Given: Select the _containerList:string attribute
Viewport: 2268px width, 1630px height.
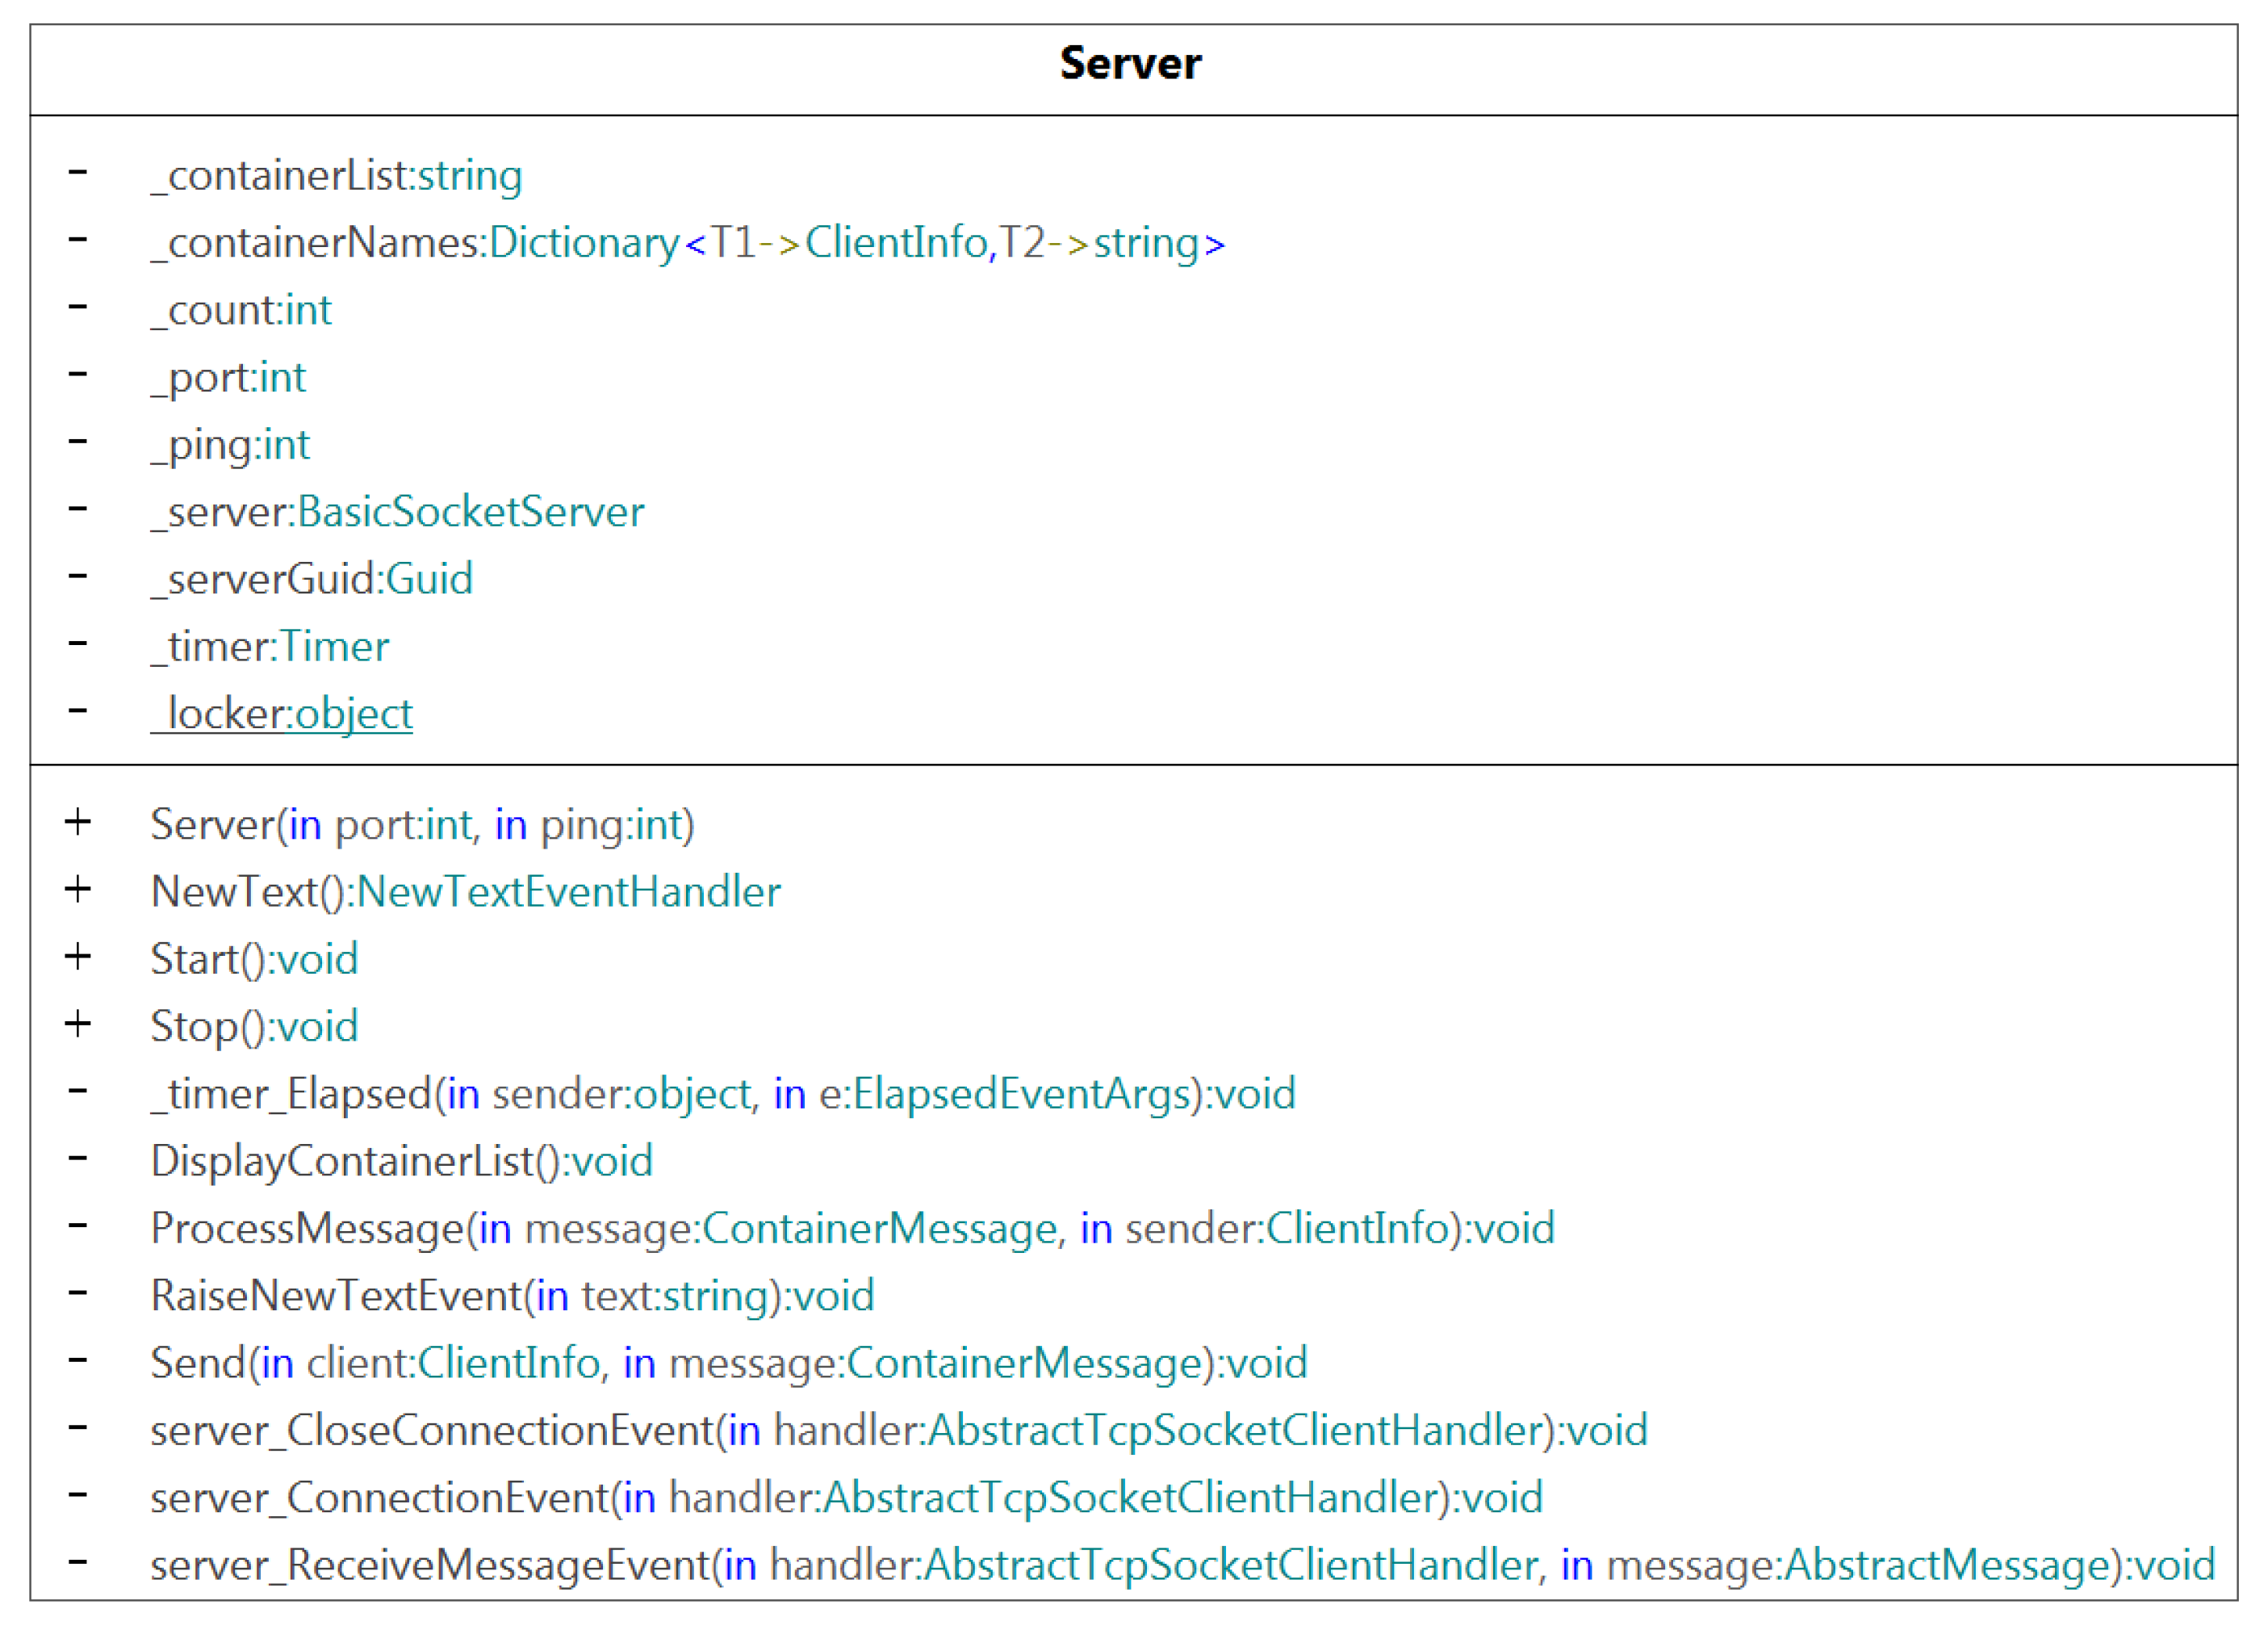Looking at the screenshot, I should [336, 176].
